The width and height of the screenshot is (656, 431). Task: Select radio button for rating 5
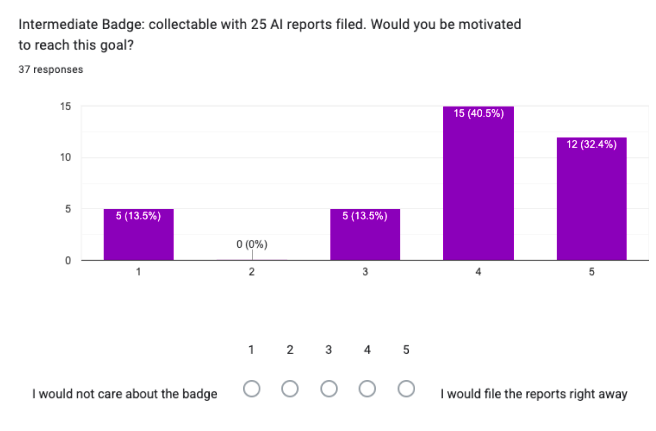pyautogui.click(x=406, y=388)
